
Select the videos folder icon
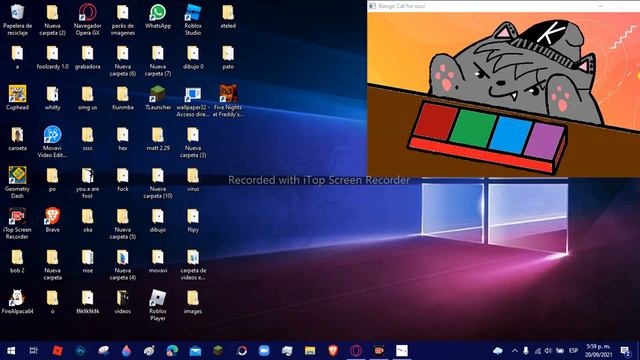coord(122,302)
